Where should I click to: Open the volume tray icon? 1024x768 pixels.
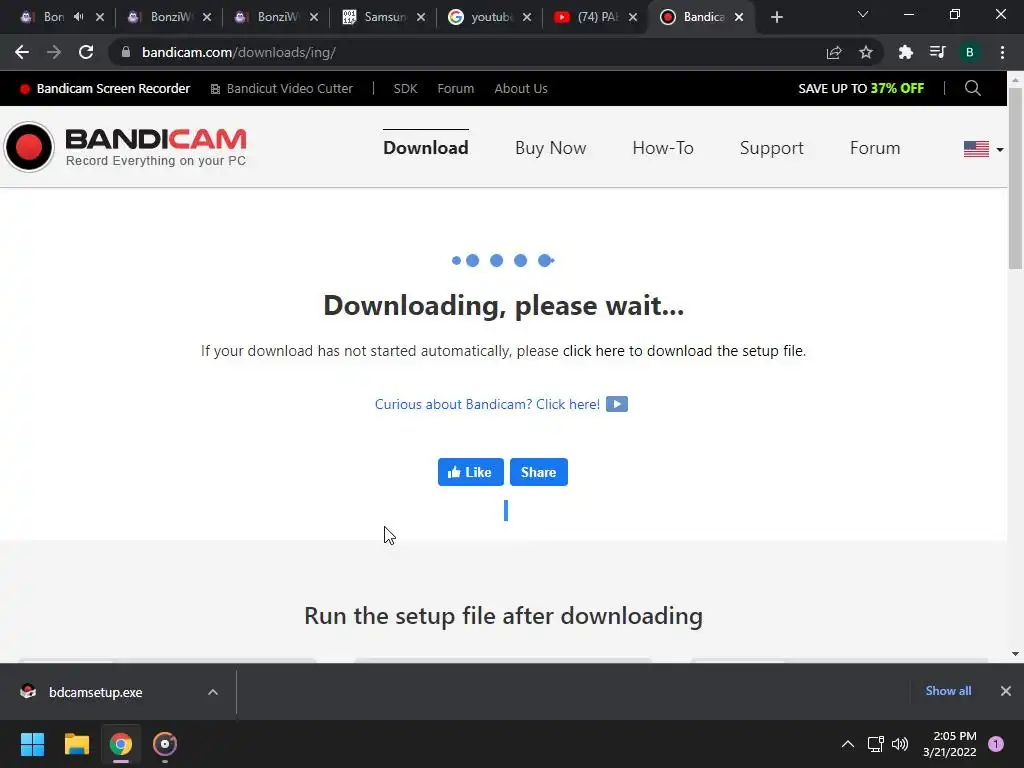(x=900, y=744)
